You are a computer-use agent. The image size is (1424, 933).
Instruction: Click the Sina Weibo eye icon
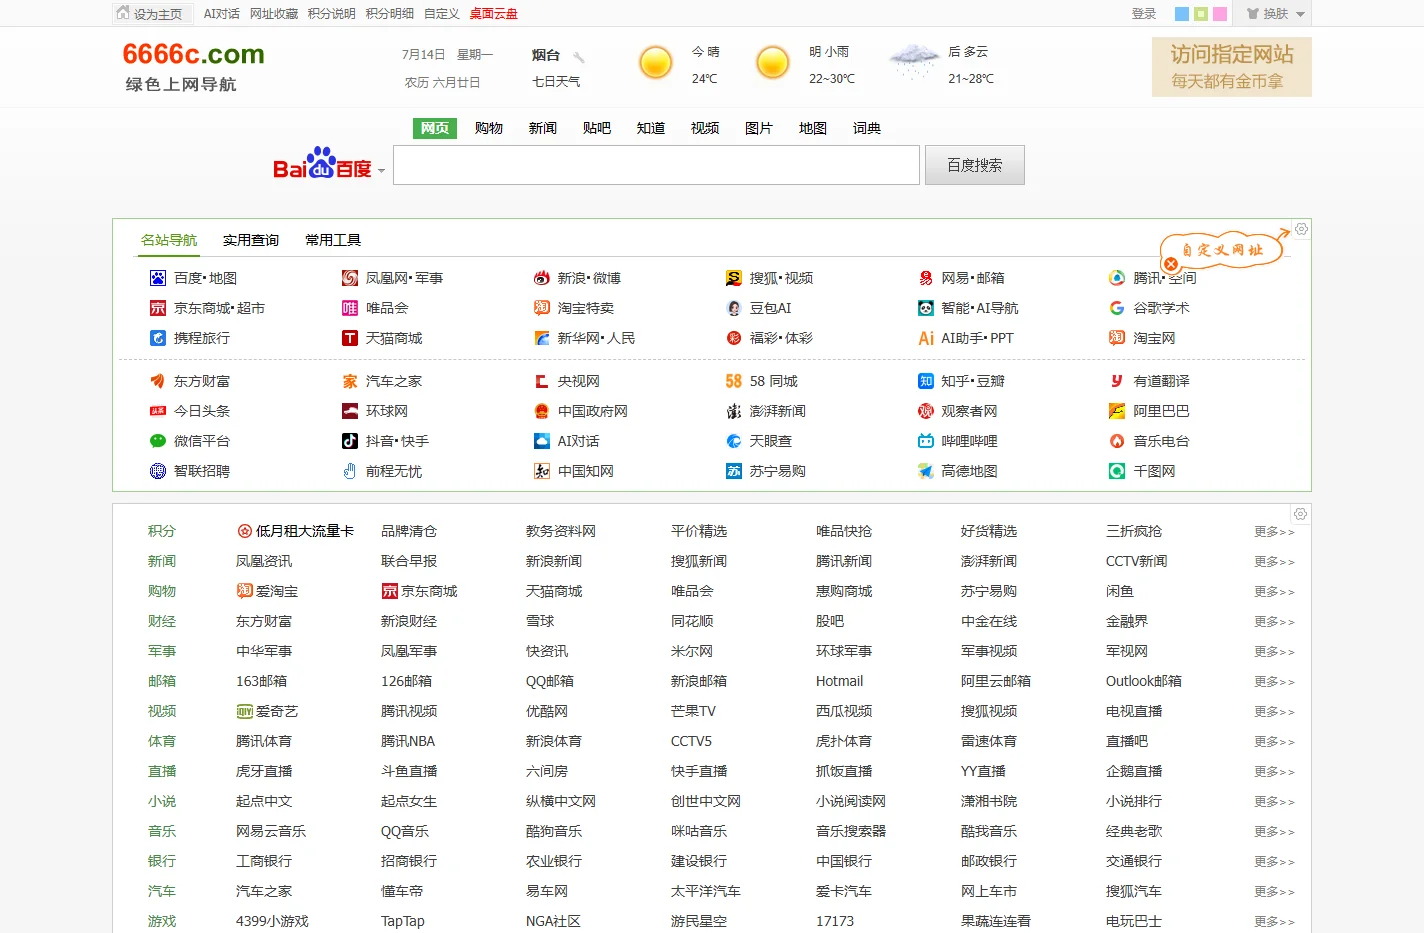click(541, 278)
